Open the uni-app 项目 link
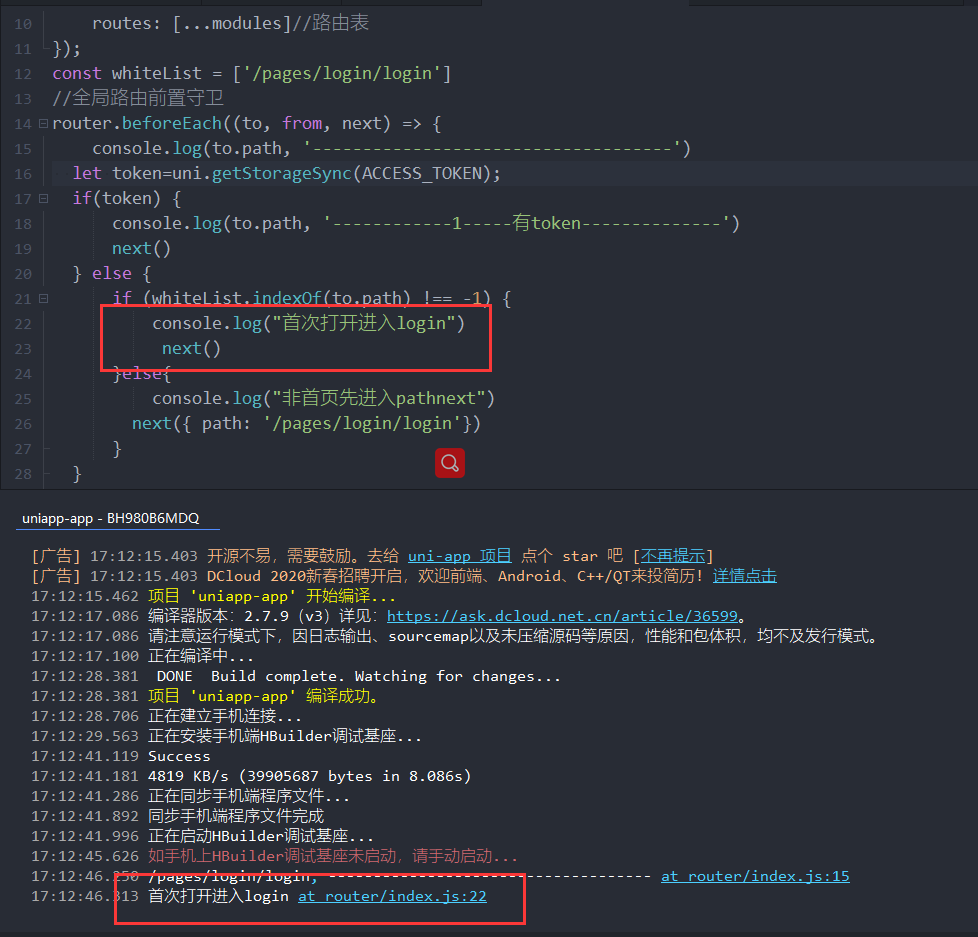 [459, 556]
